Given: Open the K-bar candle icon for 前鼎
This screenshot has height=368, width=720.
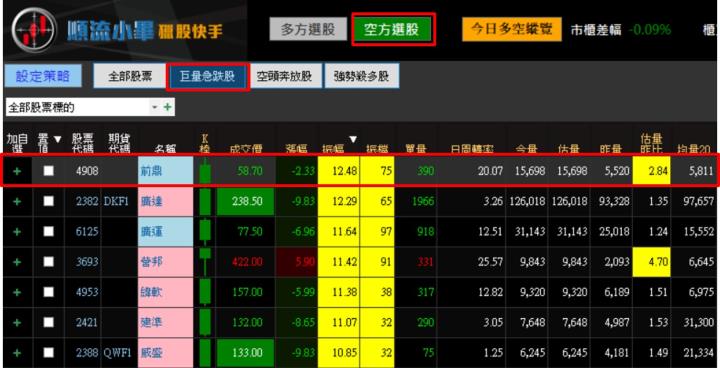Looking at the screenshot, I should click(205, 171).
